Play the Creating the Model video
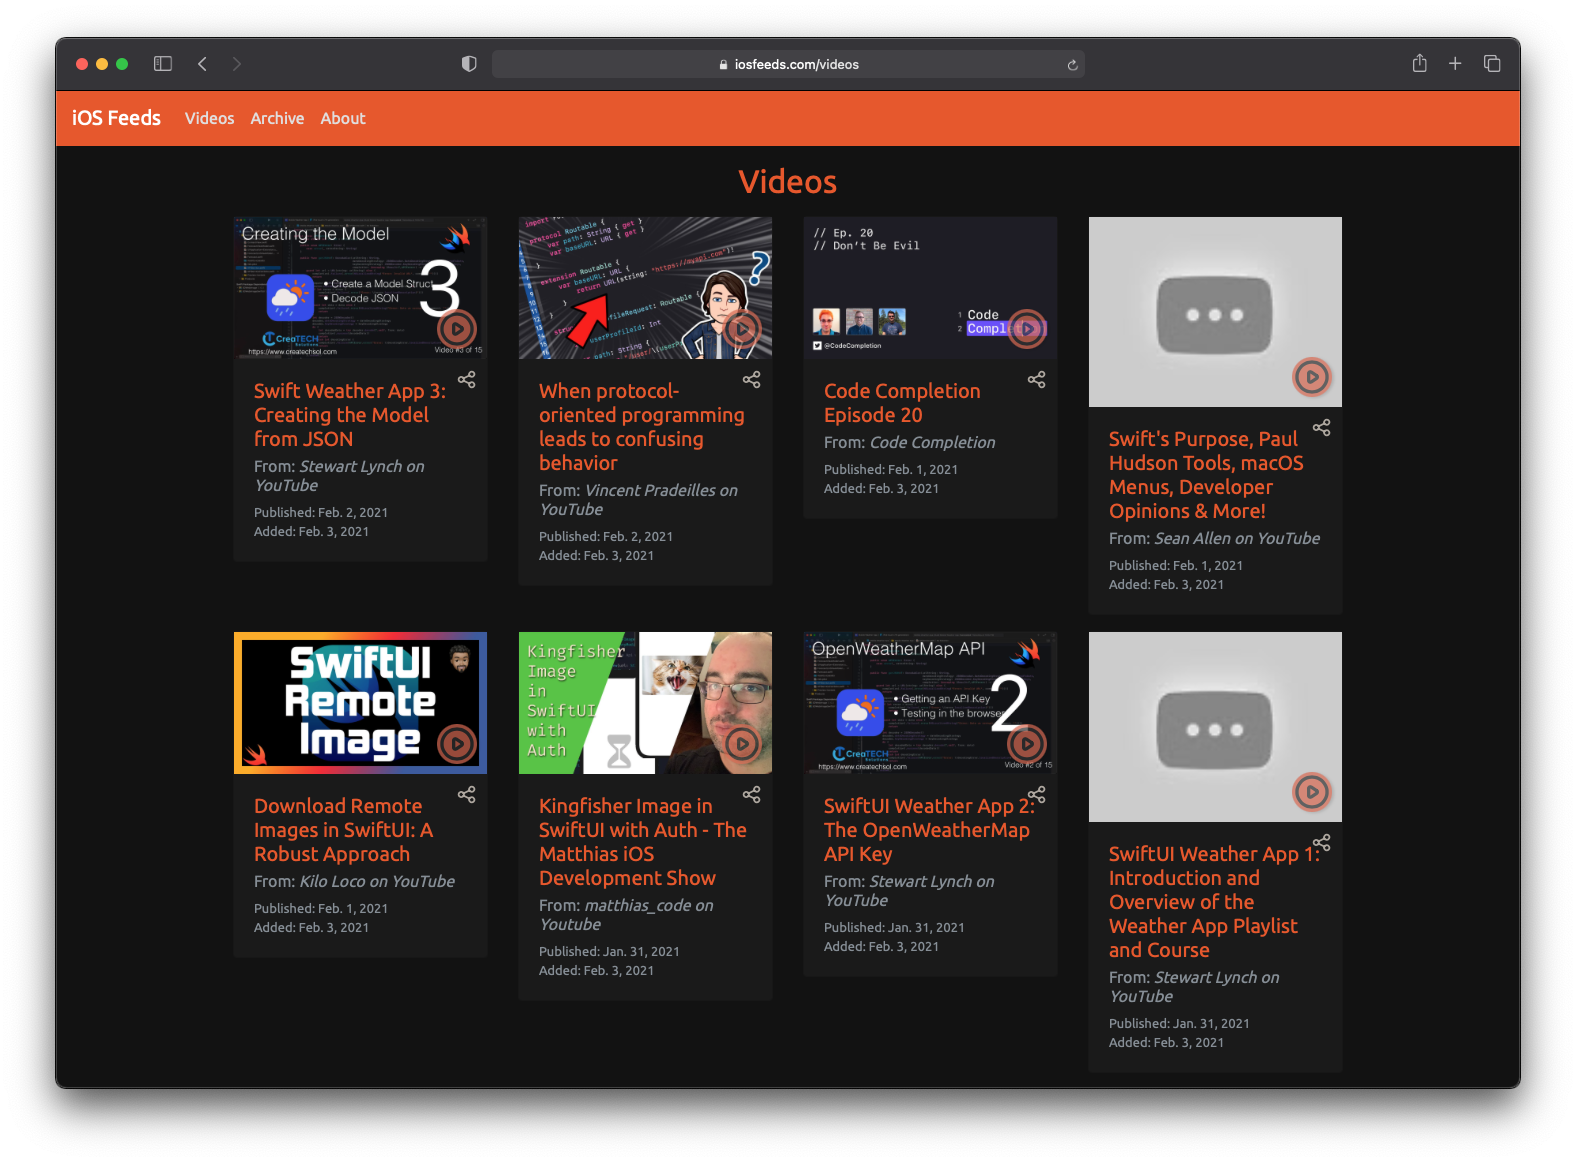 (457, 329)
